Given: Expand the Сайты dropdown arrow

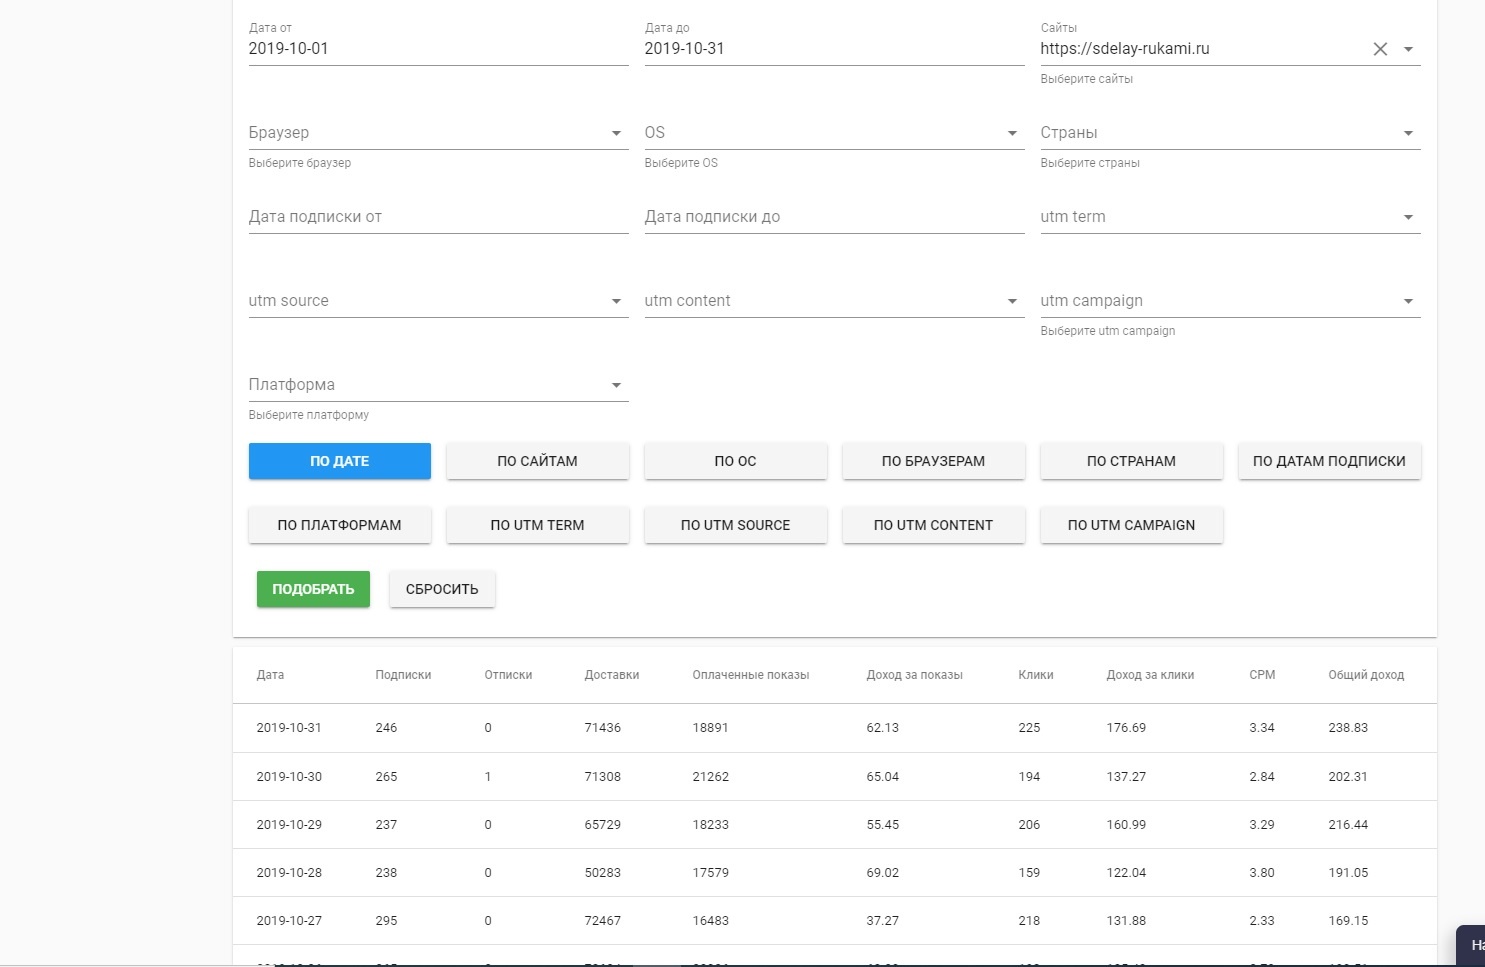Looking at the screenshot, I should click(x=1408, y=49).
